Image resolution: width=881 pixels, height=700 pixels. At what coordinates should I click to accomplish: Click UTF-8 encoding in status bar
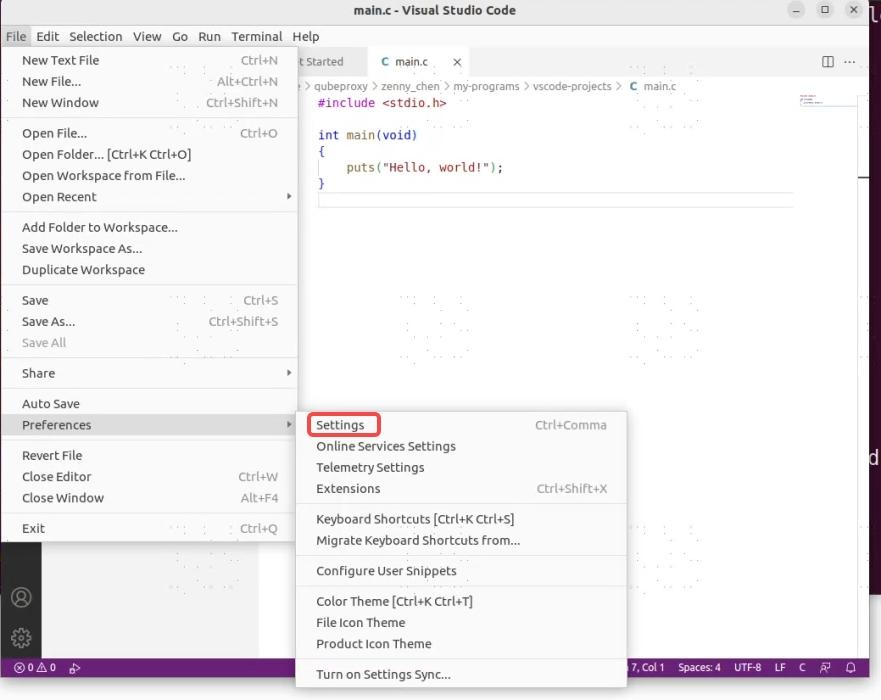coord(747,667)
